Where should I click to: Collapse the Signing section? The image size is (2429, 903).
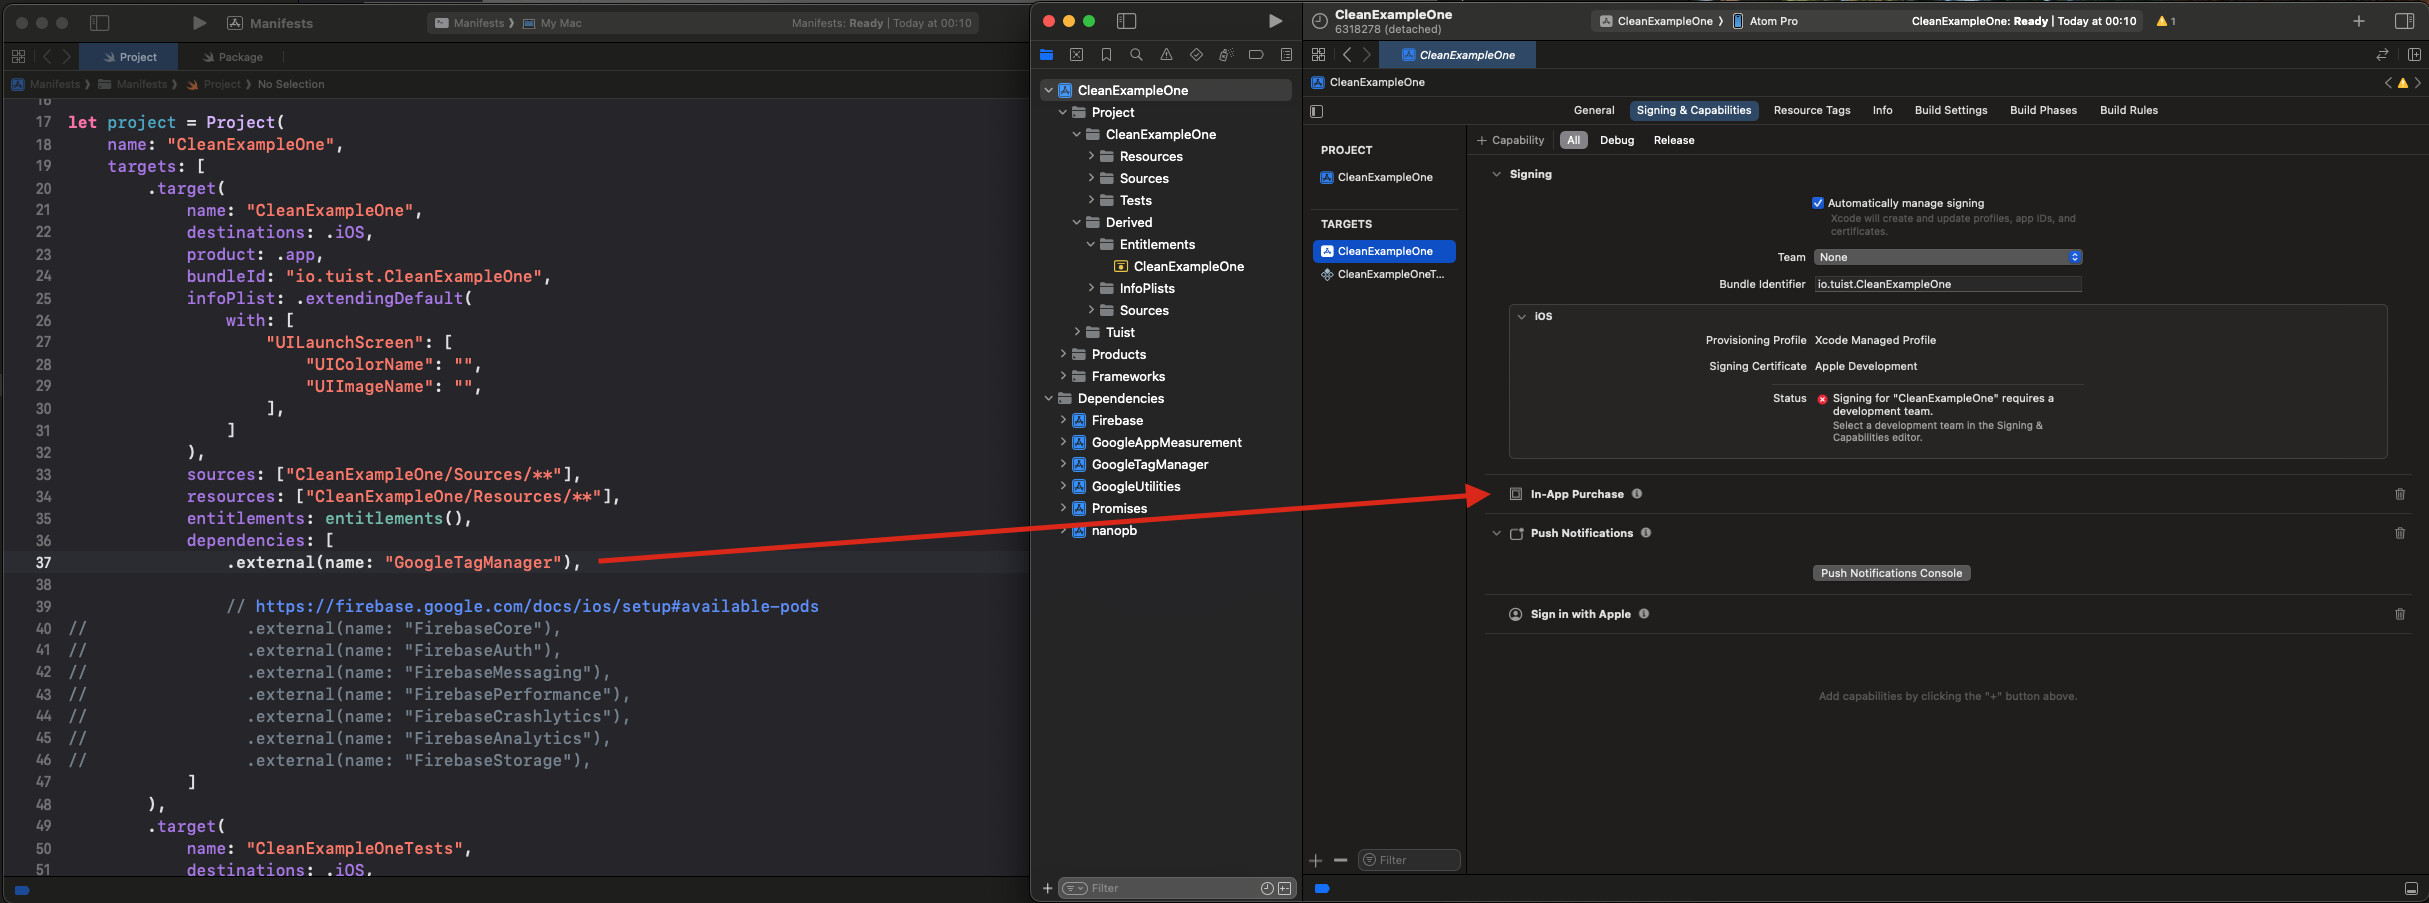1497,174
